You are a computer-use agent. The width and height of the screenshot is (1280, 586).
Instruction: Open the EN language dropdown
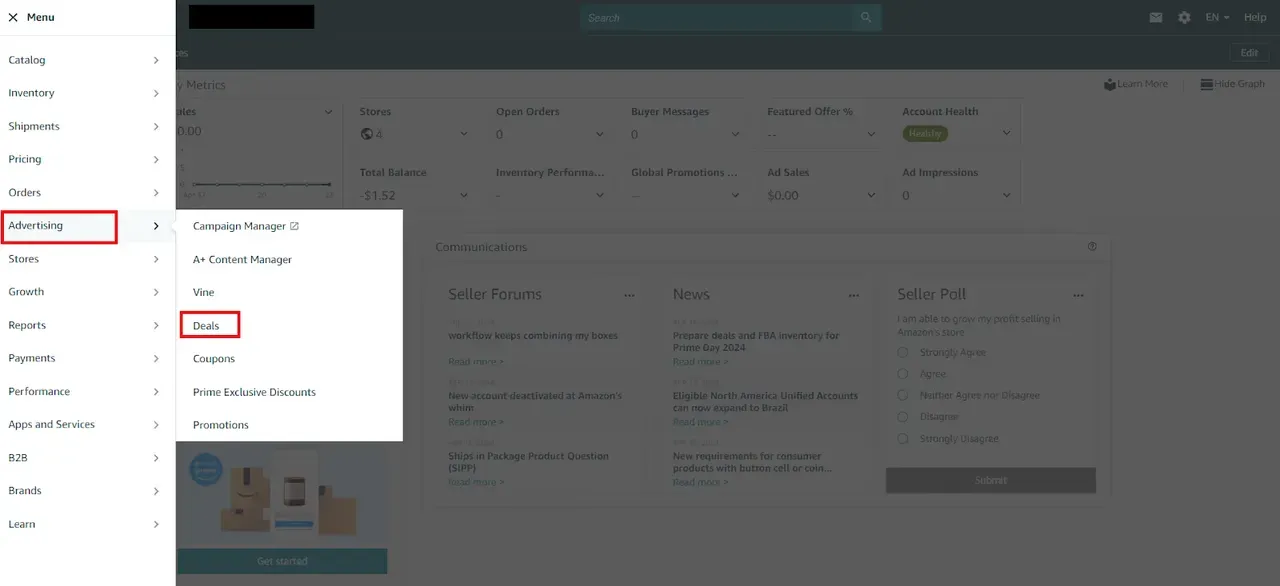click(1217, 18)
